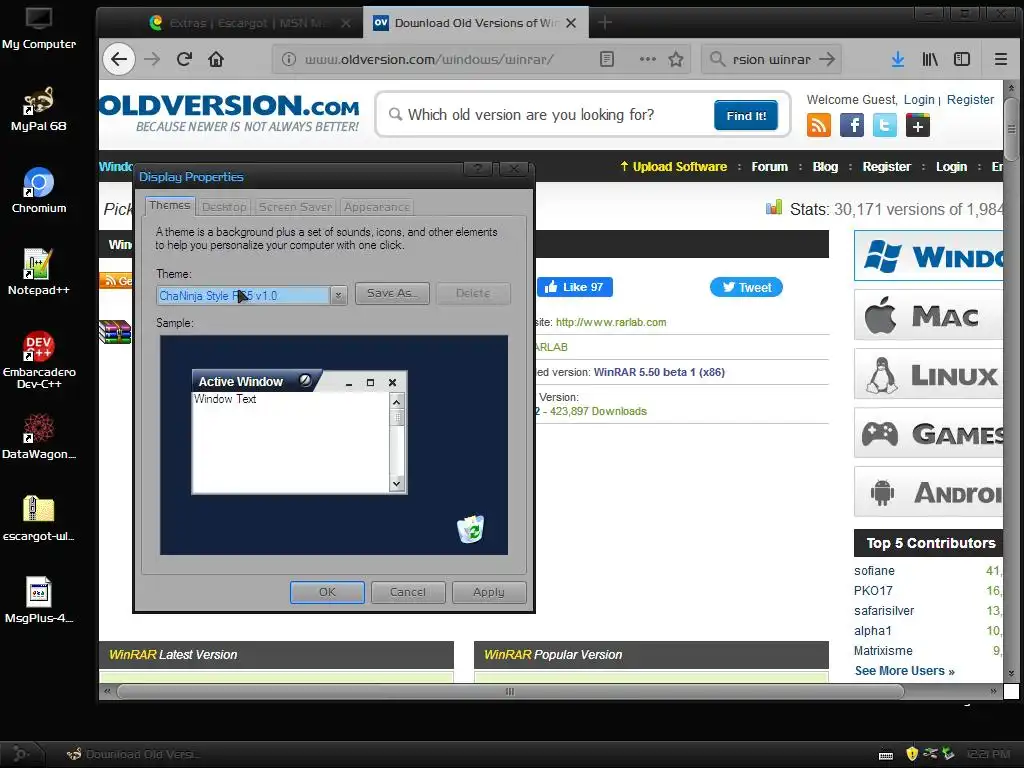
Task: Open WinRAR 5.50 beta 1 link
Action: [x=659, y=372]
